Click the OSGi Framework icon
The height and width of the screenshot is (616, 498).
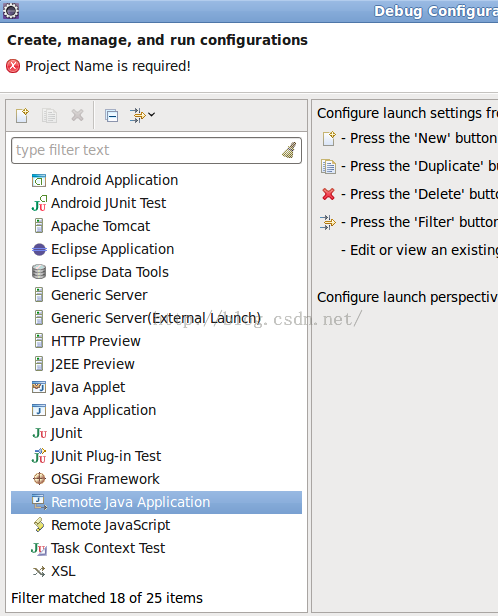coord(39,479)
